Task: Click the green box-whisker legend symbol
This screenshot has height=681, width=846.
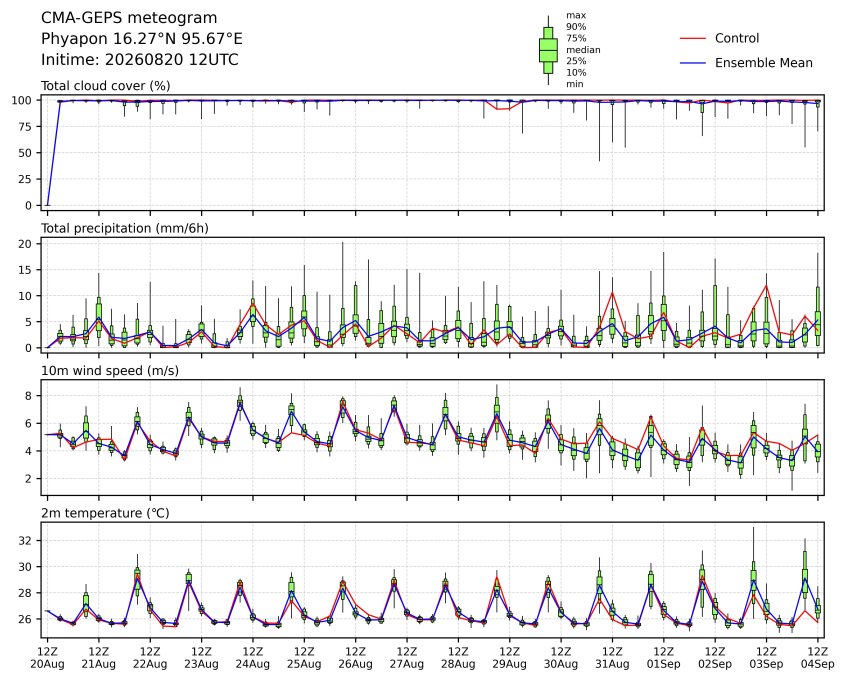Action: point(548,50)
